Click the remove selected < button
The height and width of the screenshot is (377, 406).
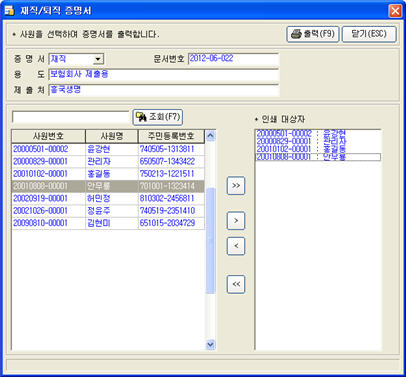click(x=236, y=246)
